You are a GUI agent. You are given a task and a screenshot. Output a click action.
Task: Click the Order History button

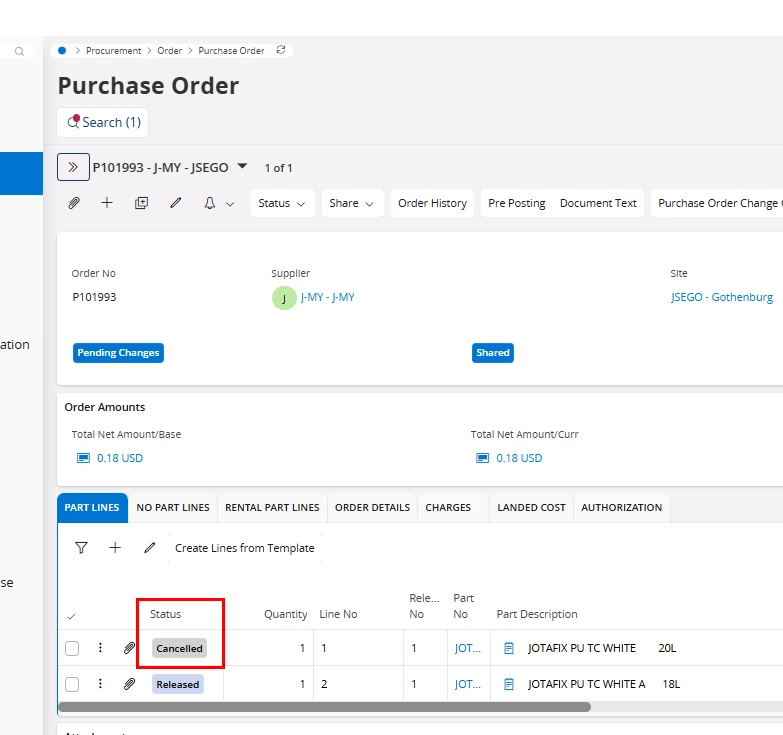[432, 203]
